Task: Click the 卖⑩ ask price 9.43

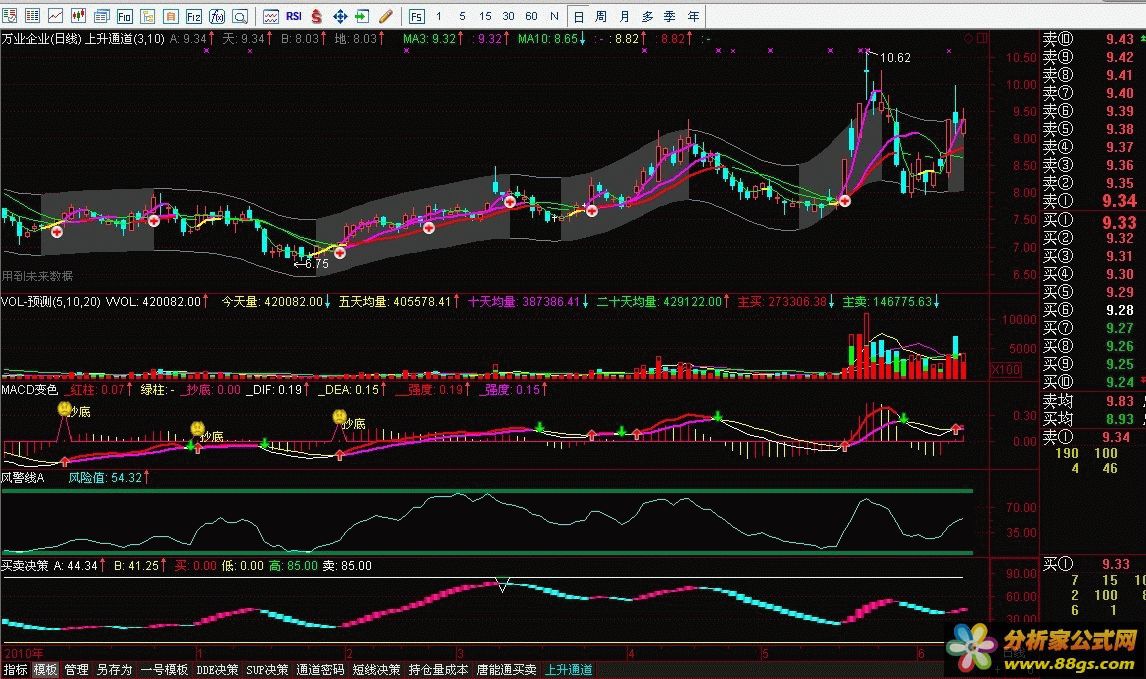Action: 1120,39
